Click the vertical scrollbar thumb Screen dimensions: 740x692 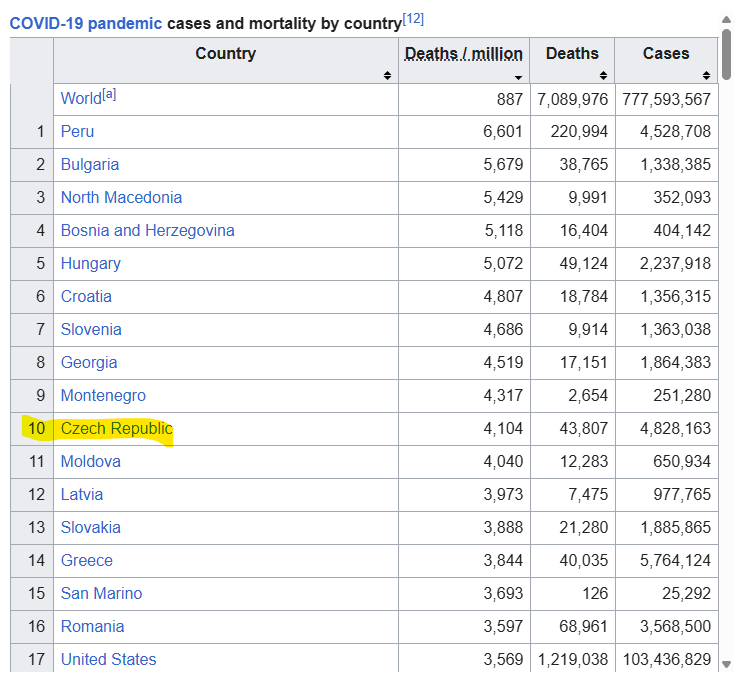pyautogui.click(x=726, y=54)
